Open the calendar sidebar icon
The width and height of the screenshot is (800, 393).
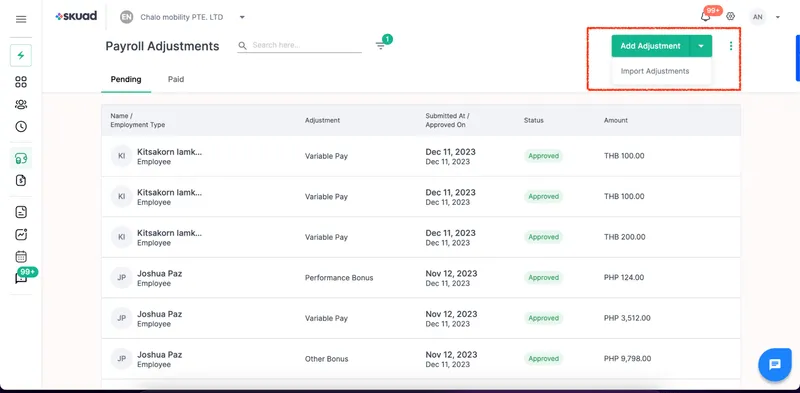click(x=21, y=256)
